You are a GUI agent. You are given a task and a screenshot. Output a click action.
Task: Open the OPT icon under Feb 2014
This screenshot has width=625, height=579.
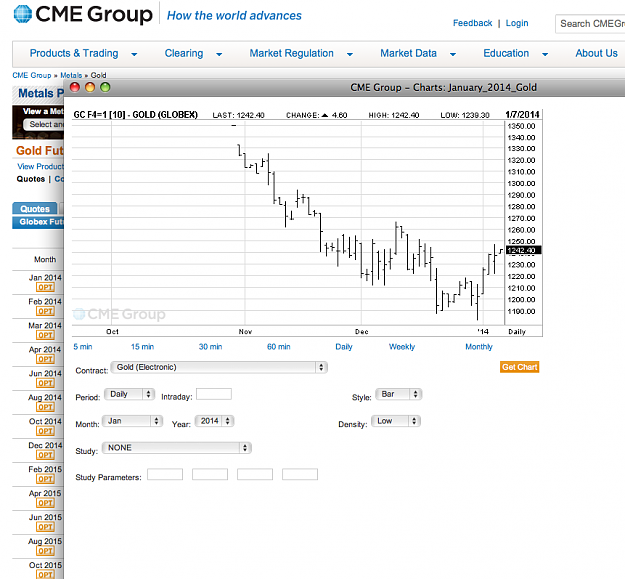point(45,311)
